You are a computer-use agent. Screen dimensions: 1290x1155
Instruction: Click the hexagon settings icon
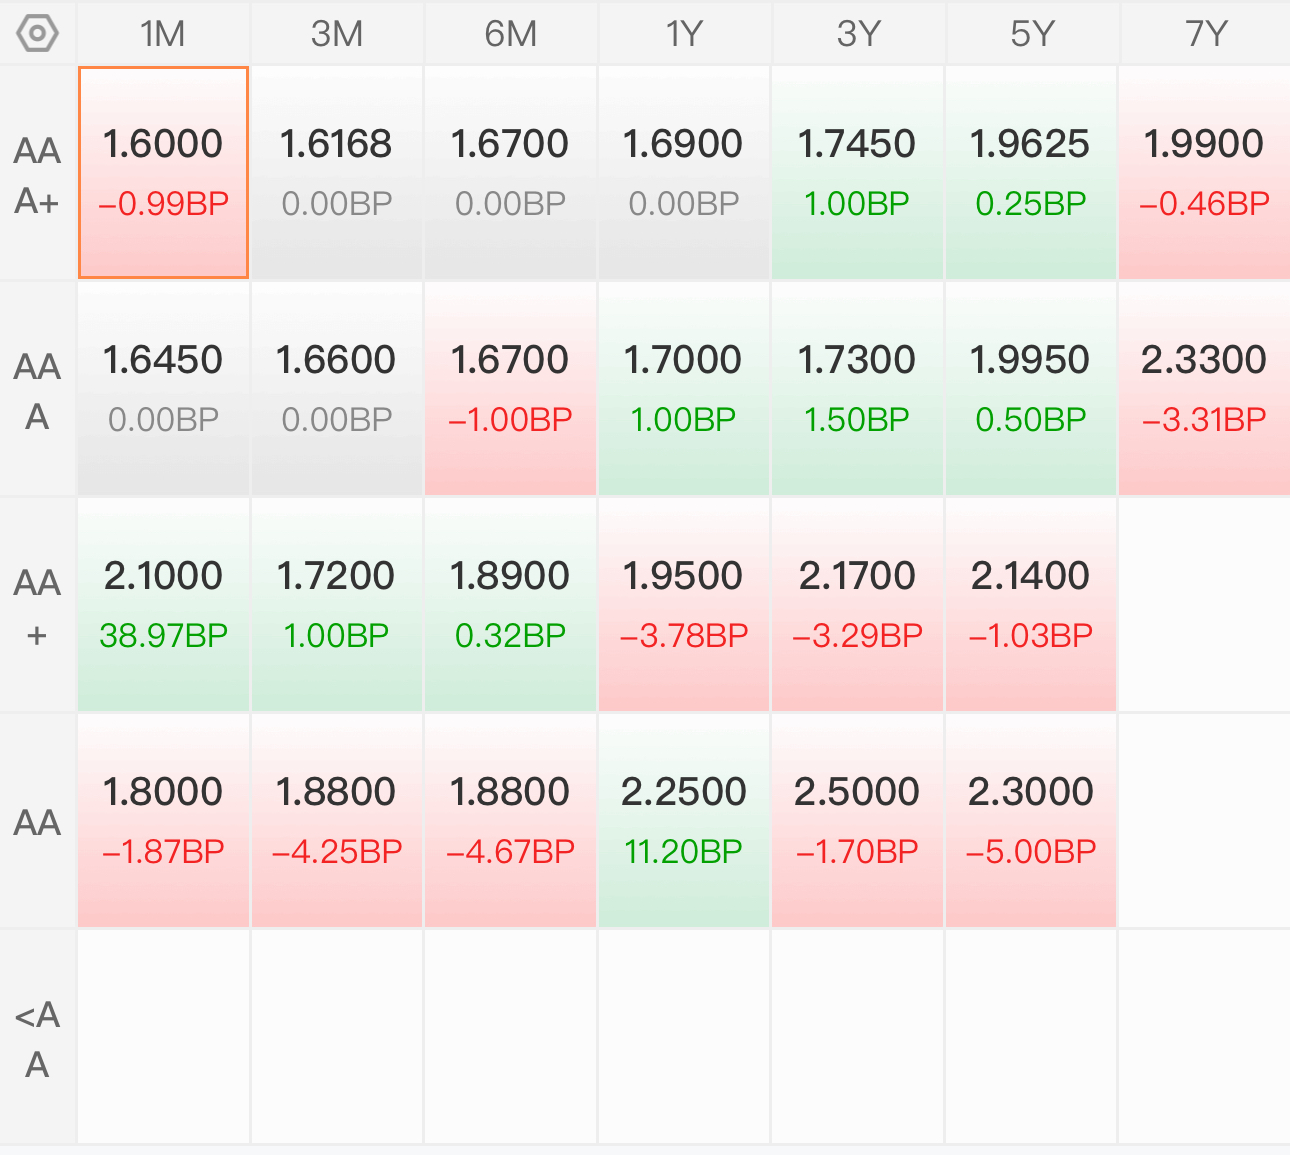point(38,34)
